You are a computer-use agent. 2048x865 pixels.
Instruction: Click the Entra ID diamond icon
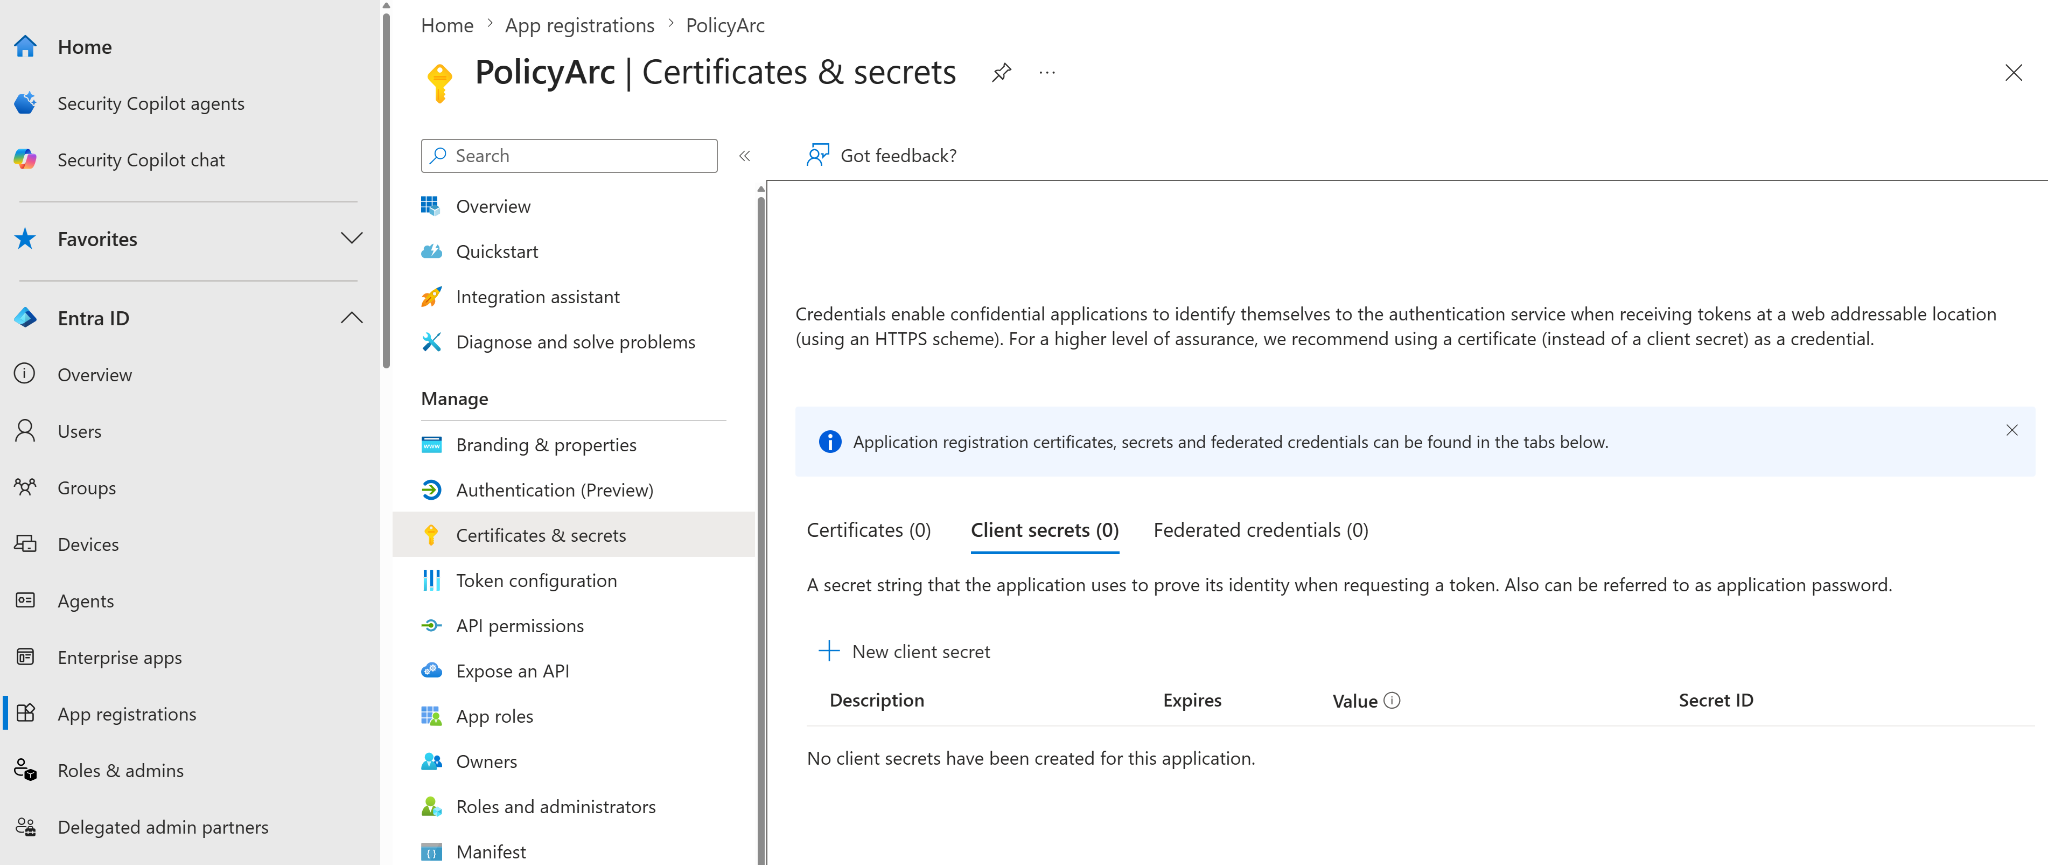tap(26, 318)
